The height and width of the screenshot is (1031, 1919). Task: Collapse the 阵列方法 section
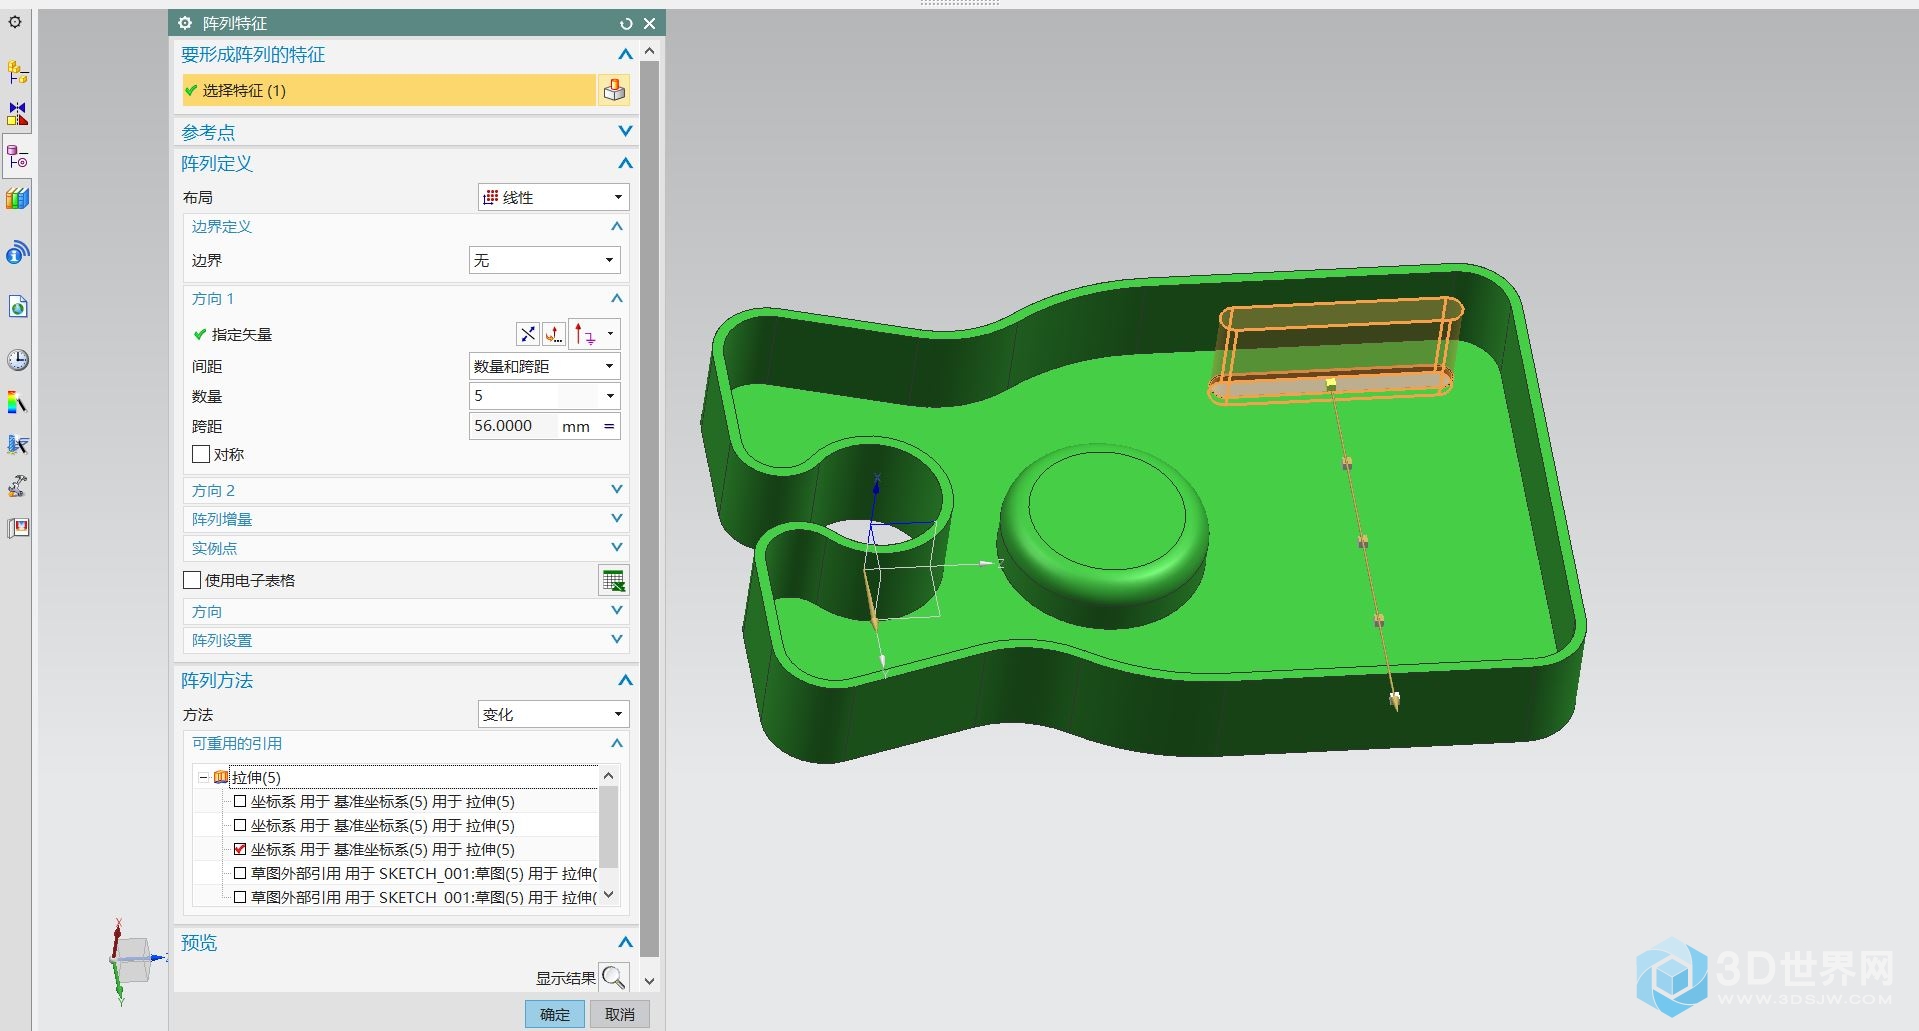tap(625, 680)
